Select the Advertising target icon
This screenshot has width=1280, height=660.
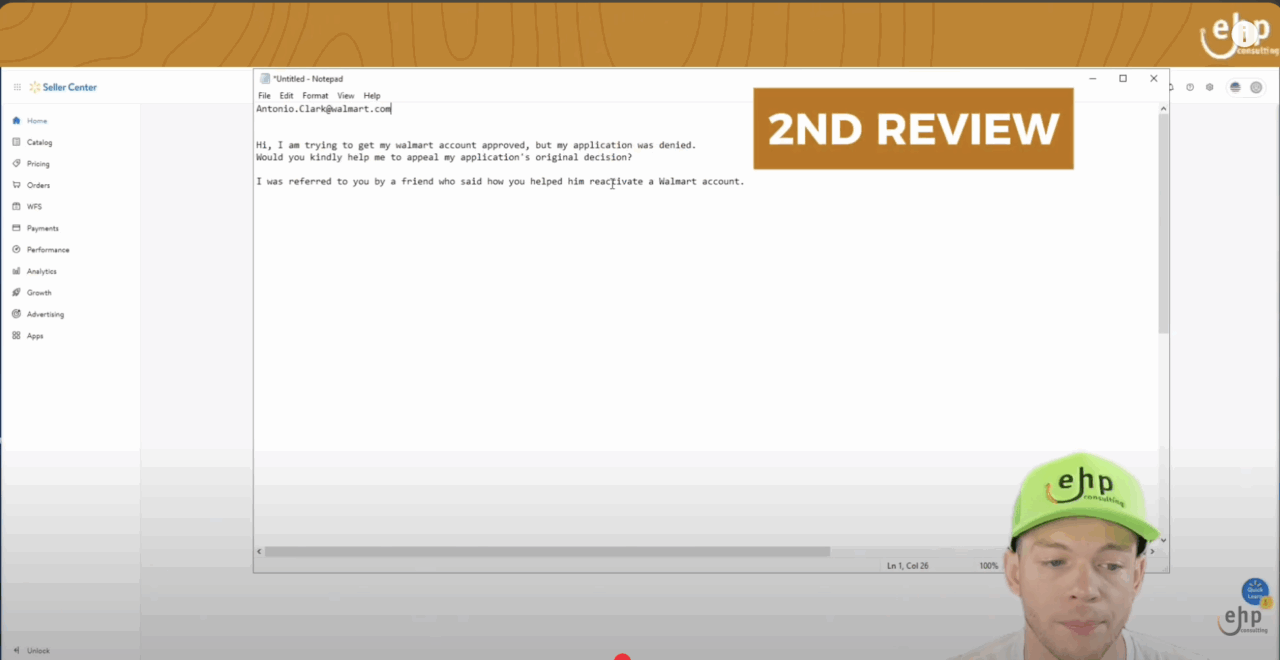click(x=16, y=314)
